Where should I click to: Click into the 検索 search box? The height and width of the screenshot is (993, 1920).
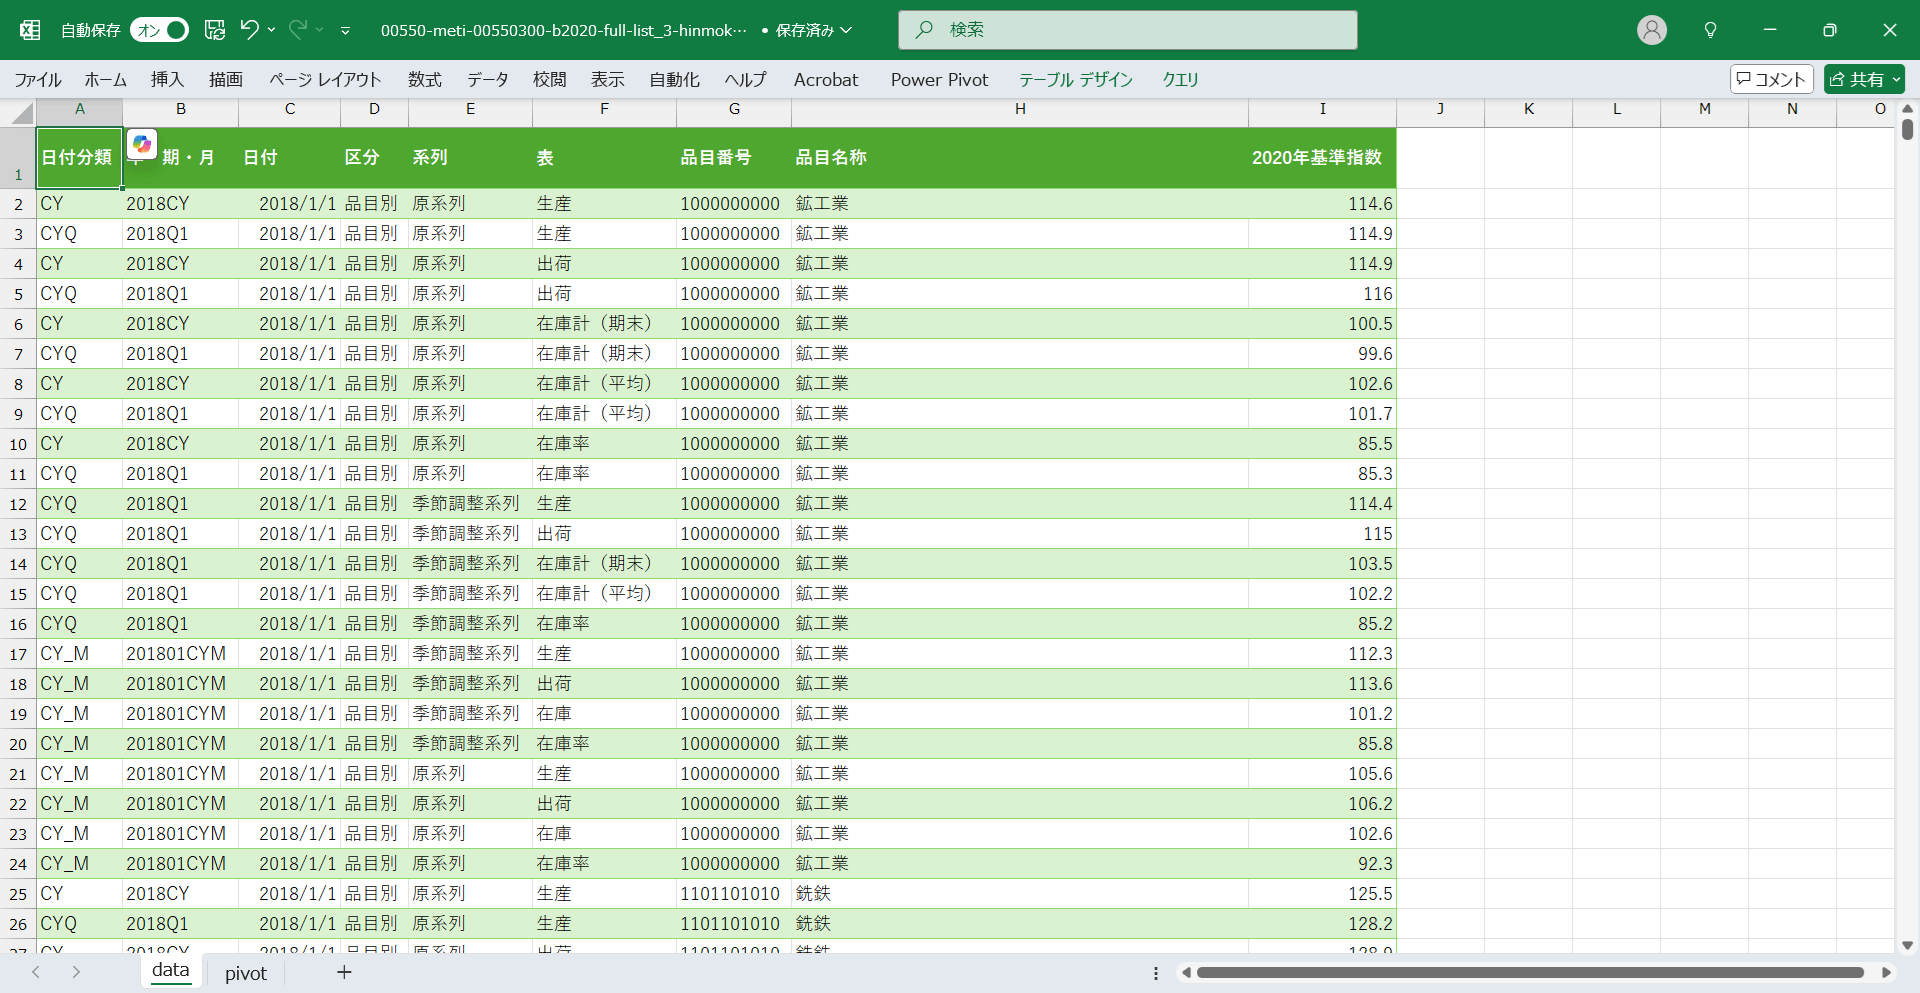[x=1128, y=30]
